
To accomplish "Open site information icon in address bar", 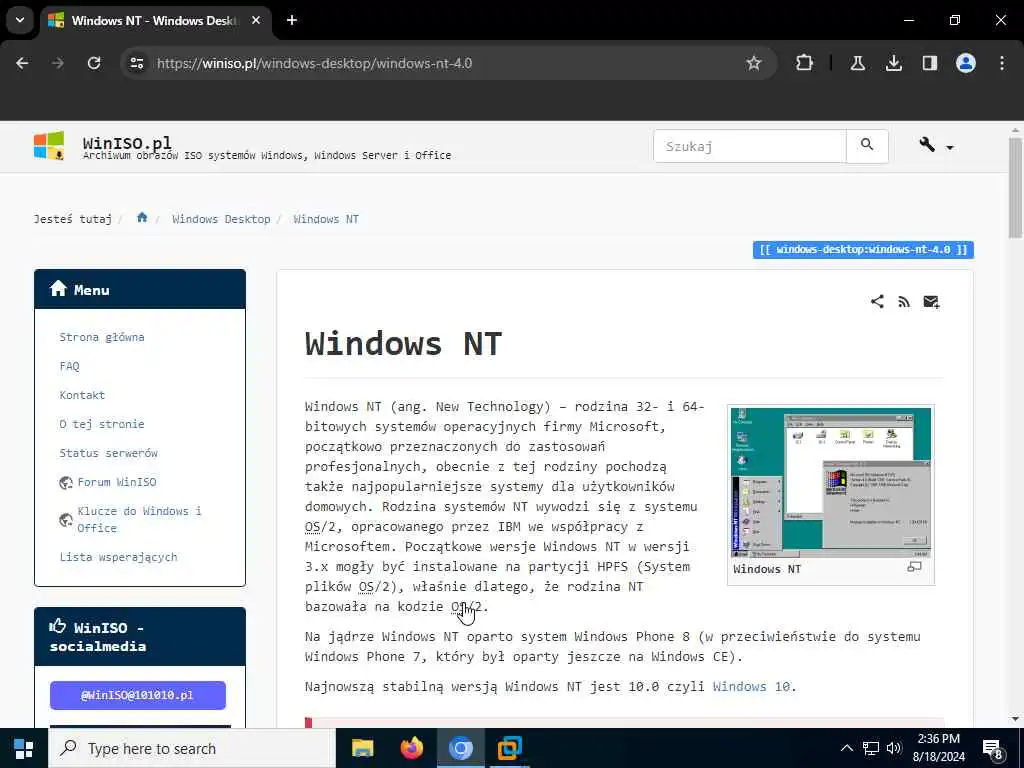I will (136, 63).
